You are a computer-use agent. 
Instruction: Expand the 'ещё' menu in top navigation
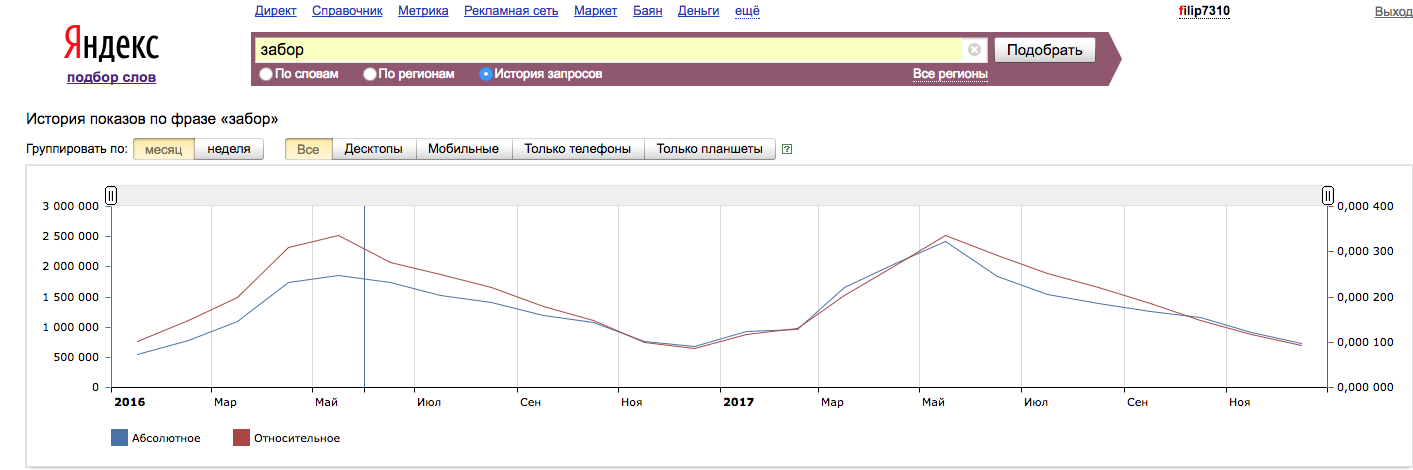(x=747, y=11)
